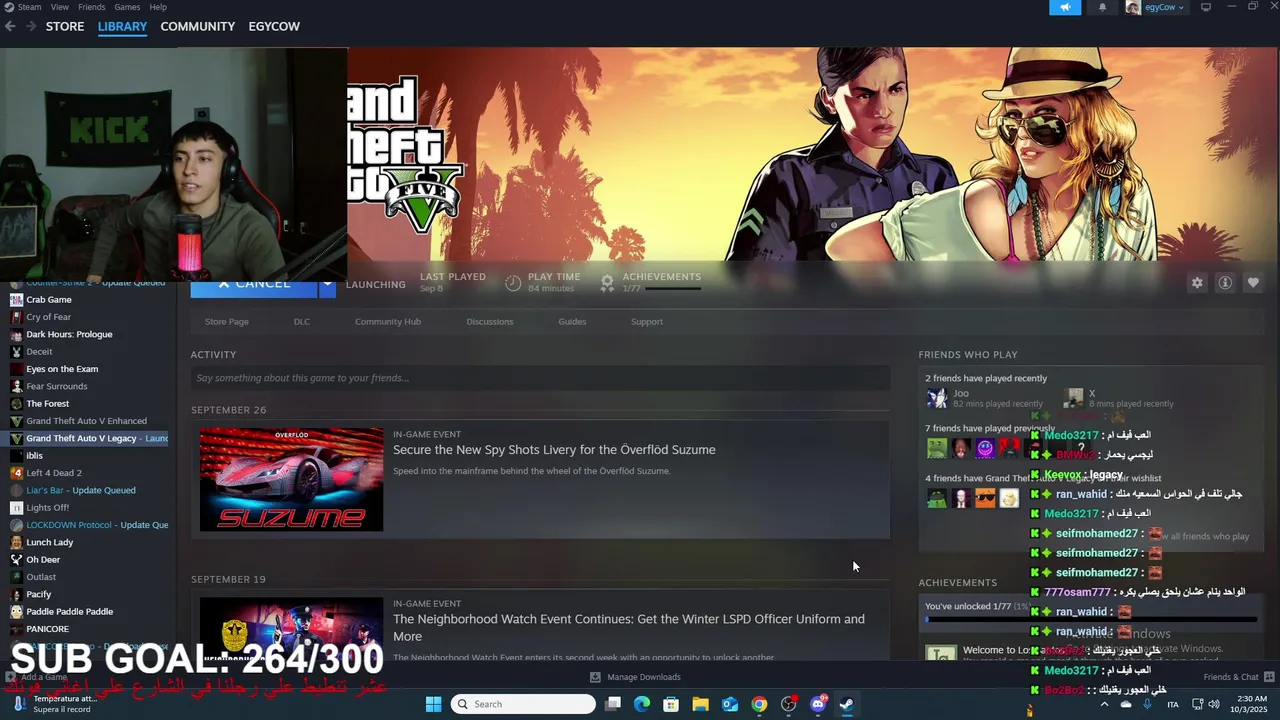Image resolution: width=1280 pixels, height=720 pixels.
Task: Open friend Joo's avatar
Action: point(937,398)
